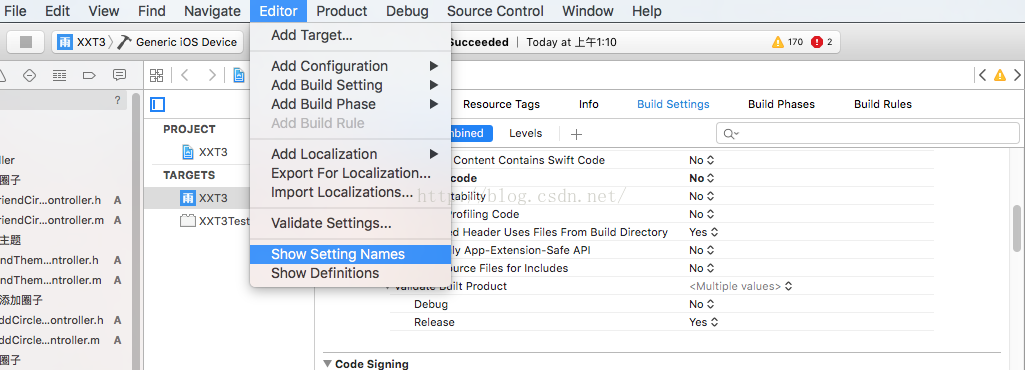Click the yellow warning count icon
This screenshot has height=370, width=1025.
(777, 42)
